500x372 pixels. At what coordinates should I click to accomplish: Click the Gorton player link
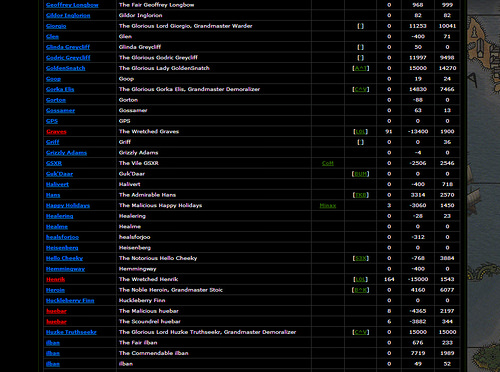56,100
